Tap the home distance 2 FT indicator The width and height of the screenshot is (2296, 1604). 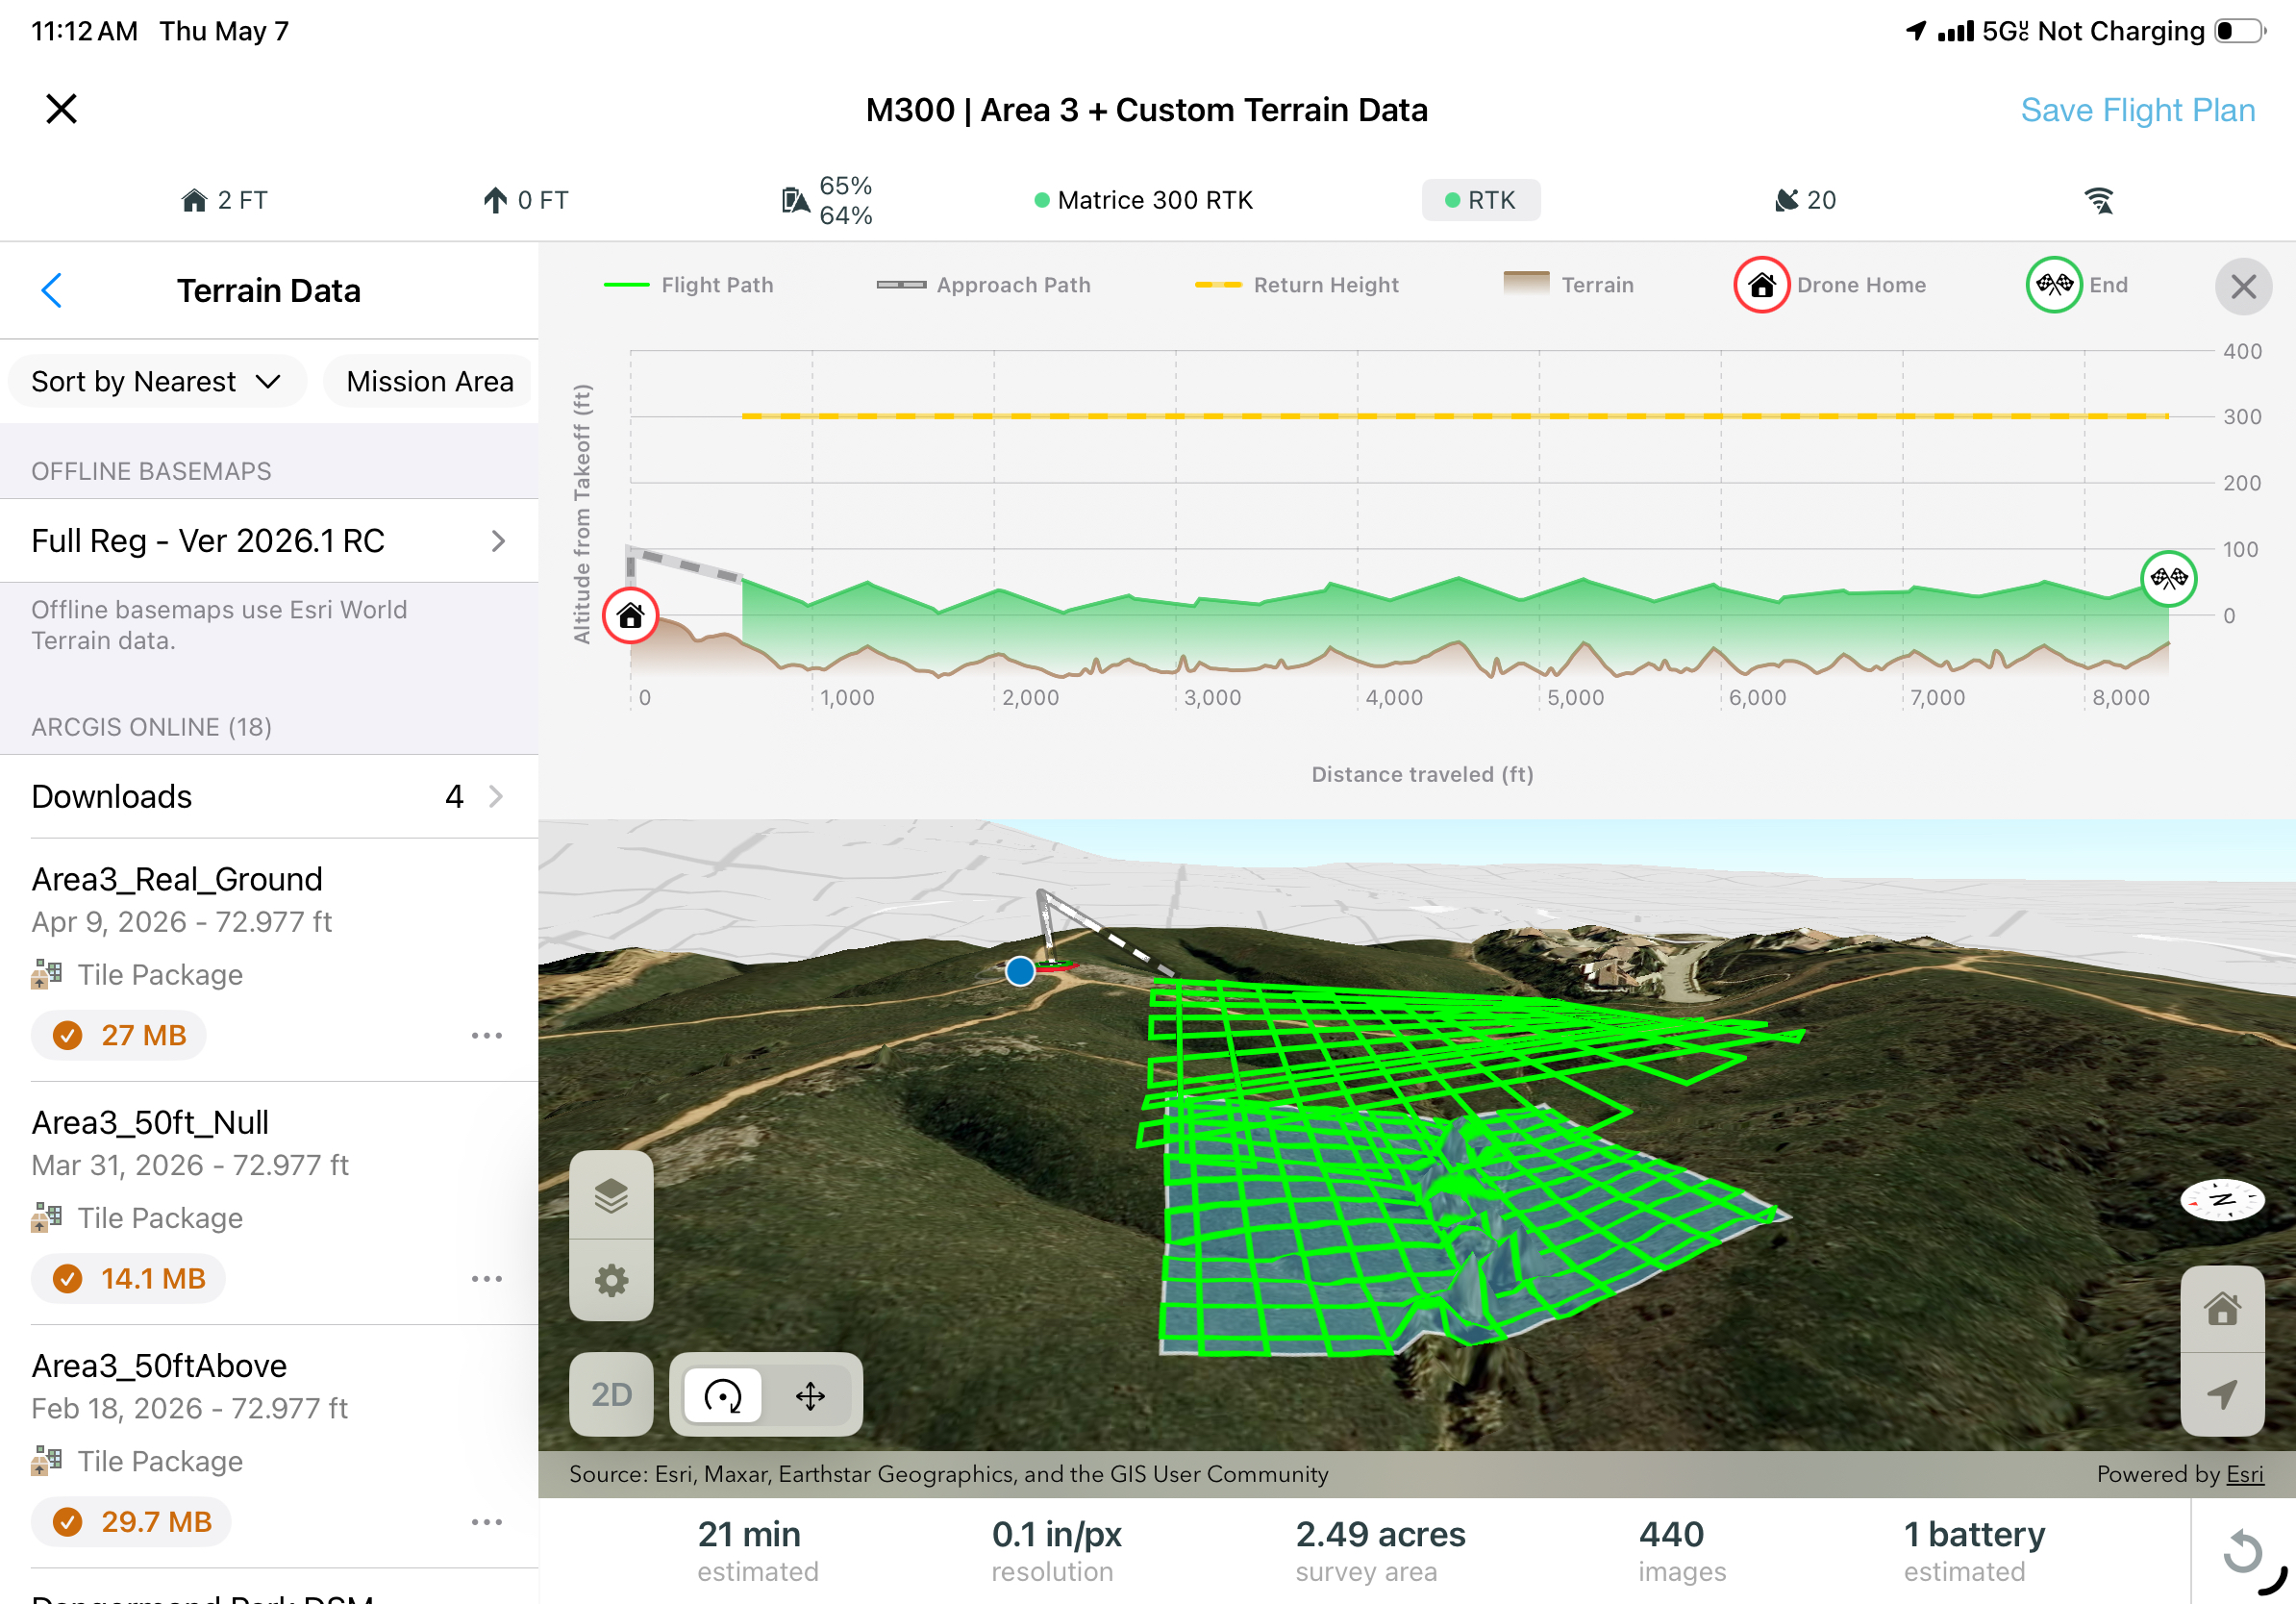point(225,200)
